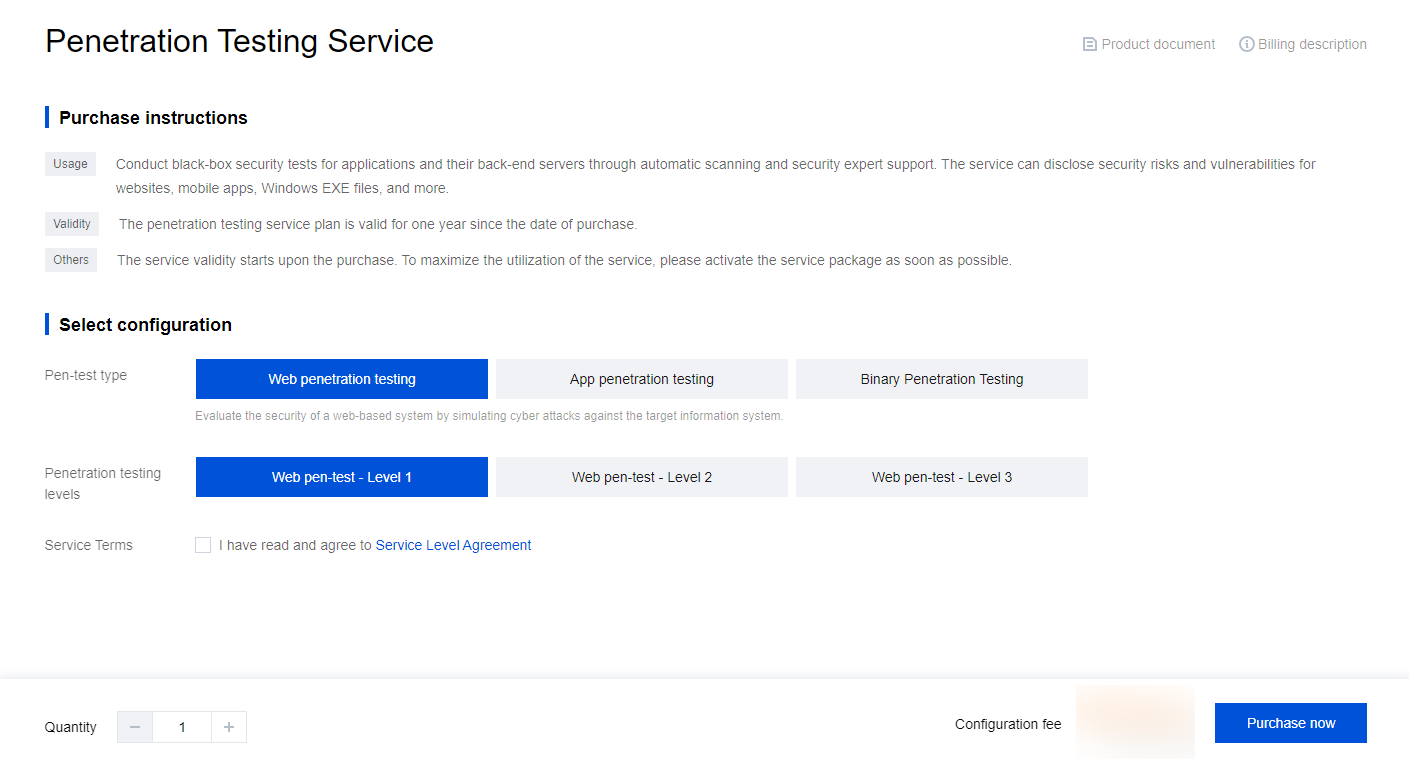Select Web pen-test - Level 1

click(342, 477)
